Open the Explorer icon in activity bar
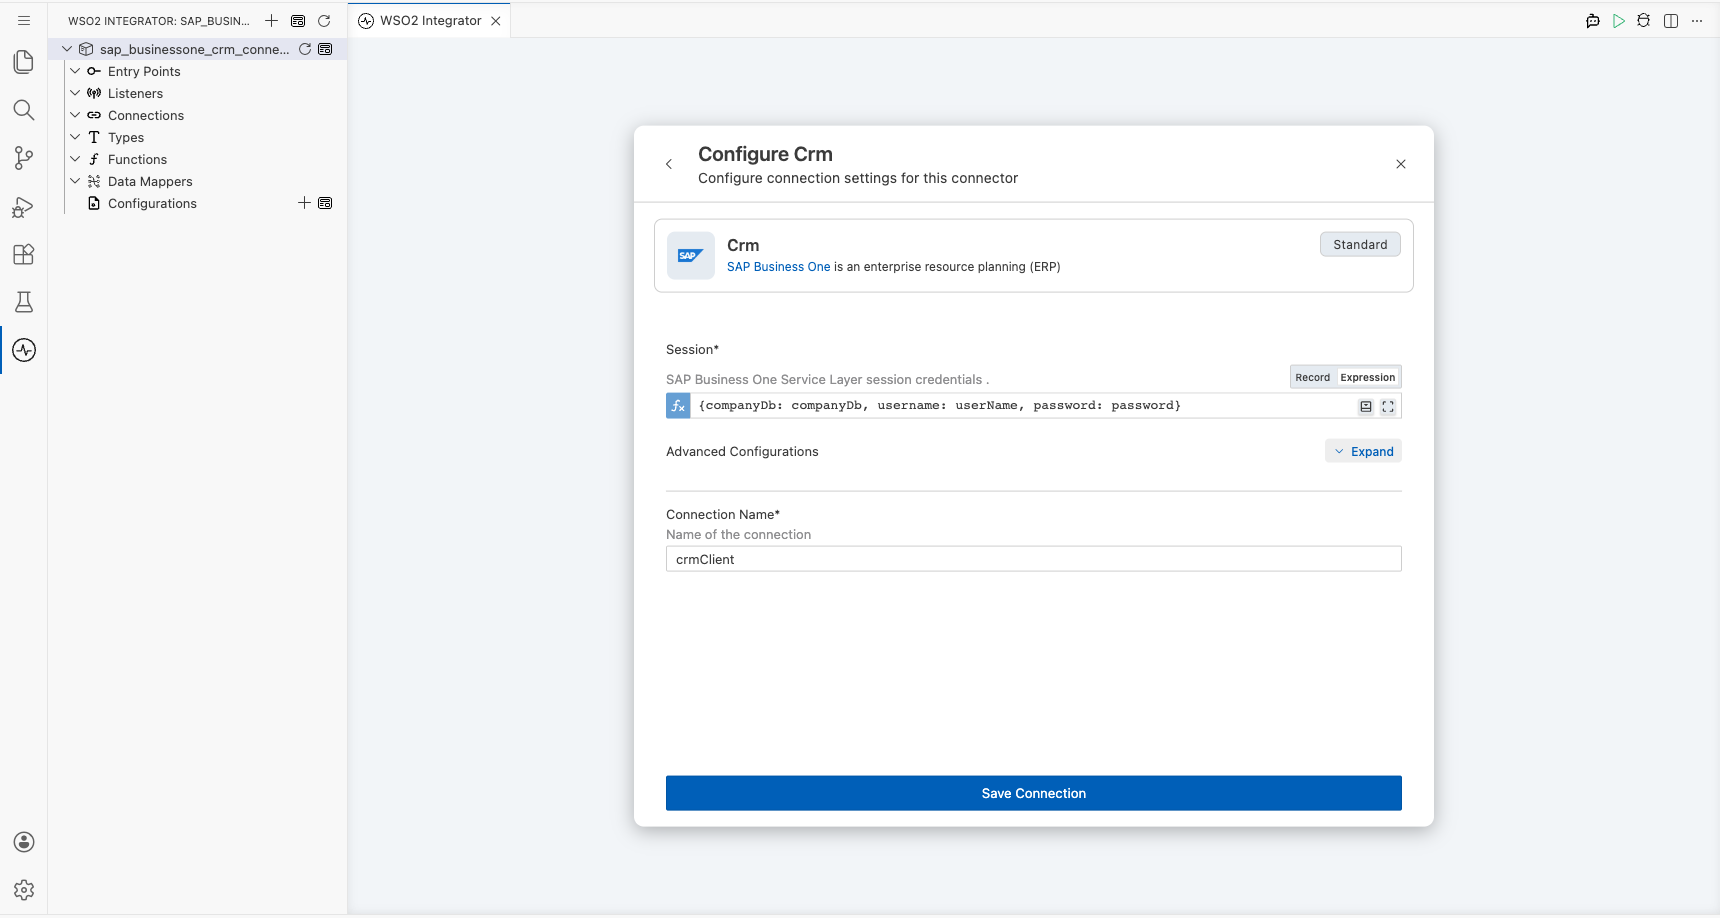 click(24, 62)
